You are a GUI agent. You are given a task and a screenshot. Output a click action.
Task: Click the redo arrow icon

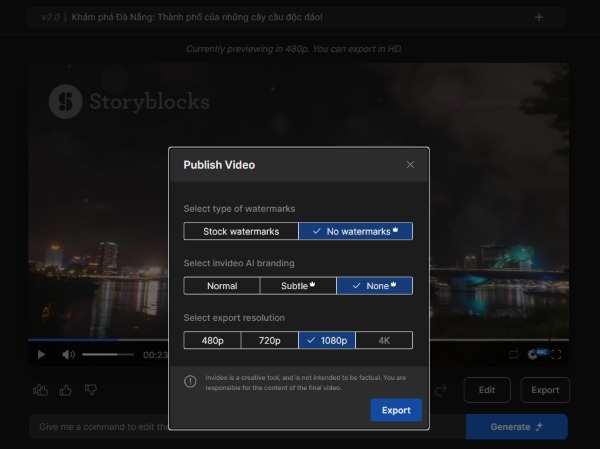[x=441, y=390]
